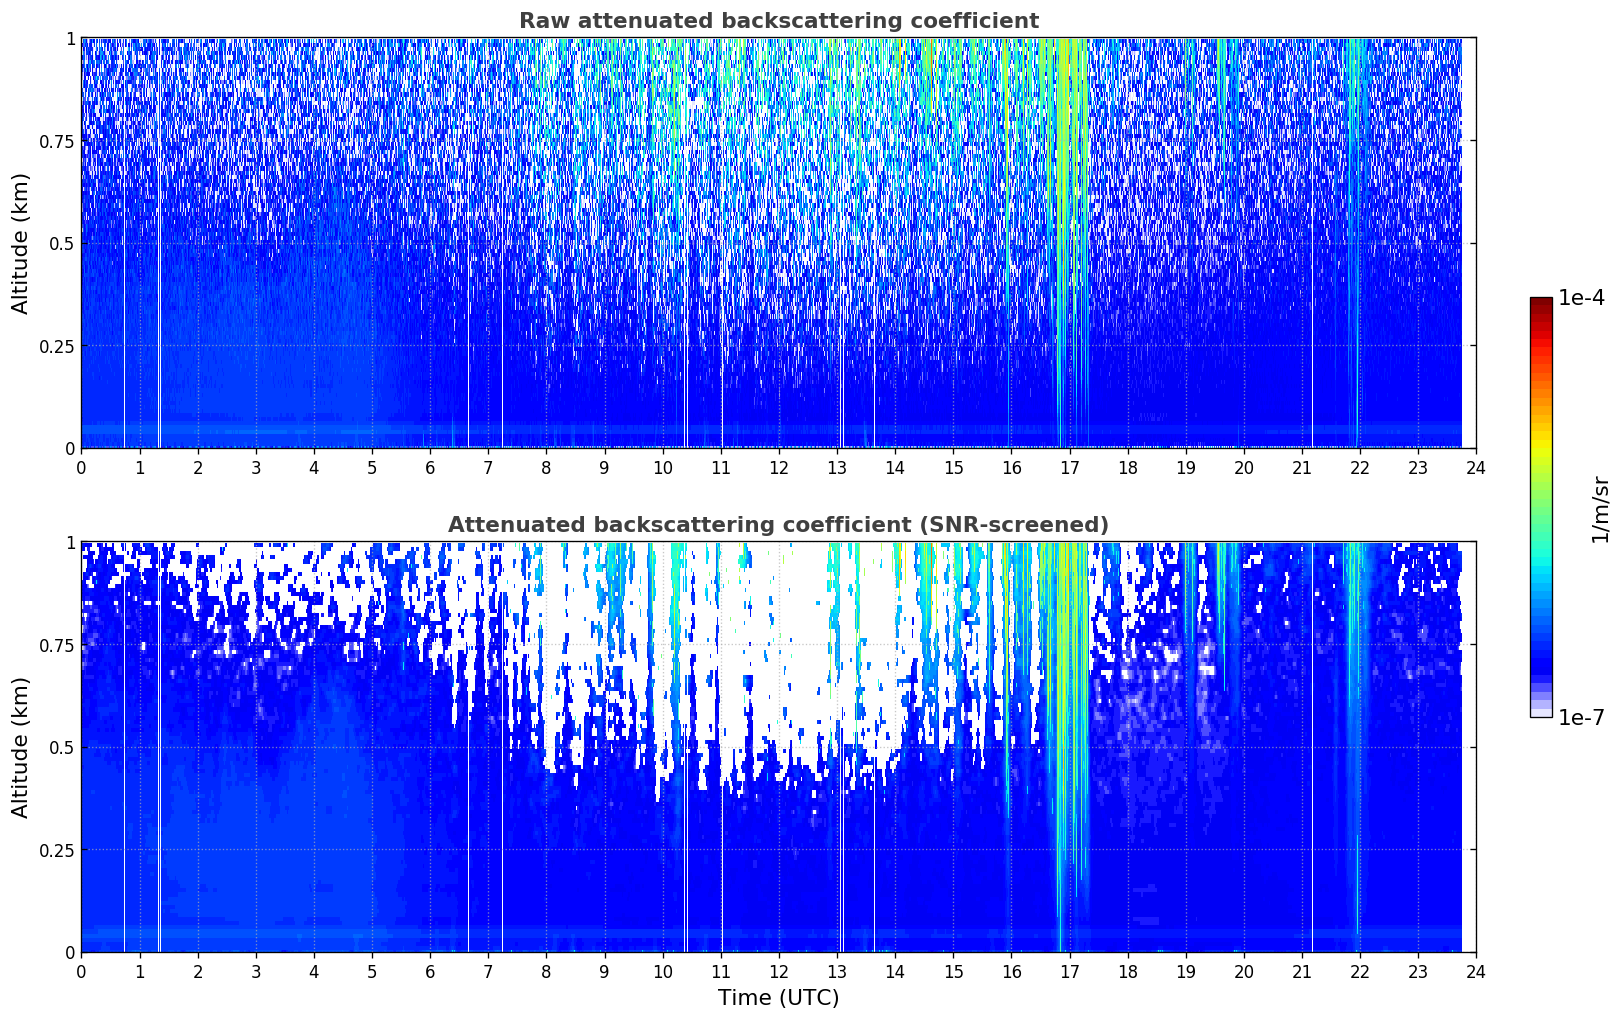1621x1020 pixels.
Task: Select the "1/m/sr" colorbar unit label
Action: [1600, 509]
